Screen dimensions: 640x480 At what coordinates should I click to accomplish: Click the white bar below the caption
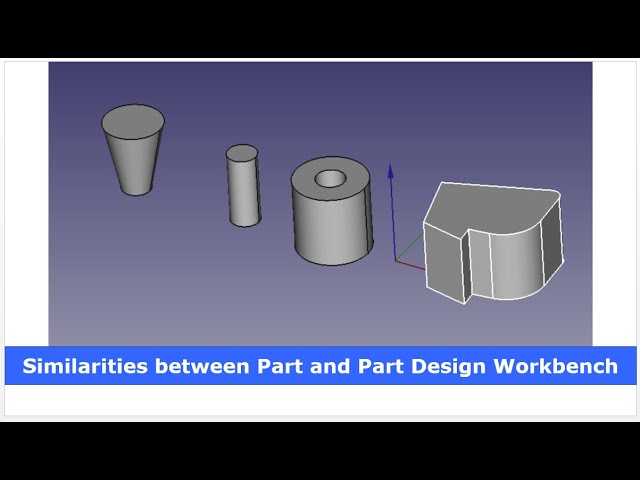pyautogui.click(x=320, y=399)
